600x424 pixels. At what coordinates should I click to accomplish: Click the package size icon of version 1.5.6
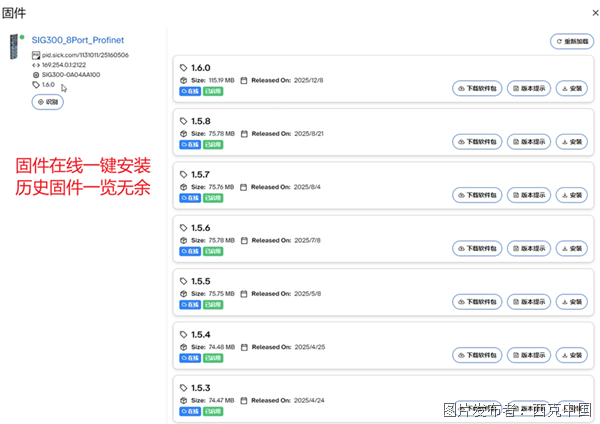click(x=183, y=240)
